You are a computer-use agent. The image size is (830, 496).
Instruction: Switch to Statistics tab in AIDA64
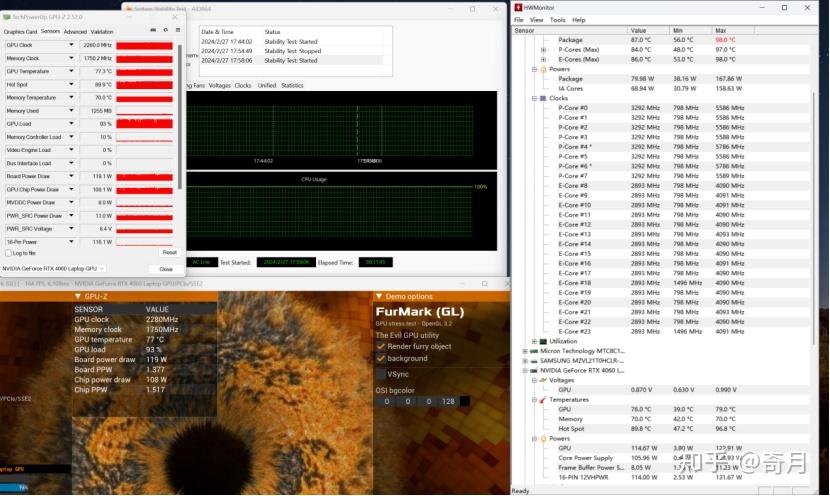pos(292,85)
